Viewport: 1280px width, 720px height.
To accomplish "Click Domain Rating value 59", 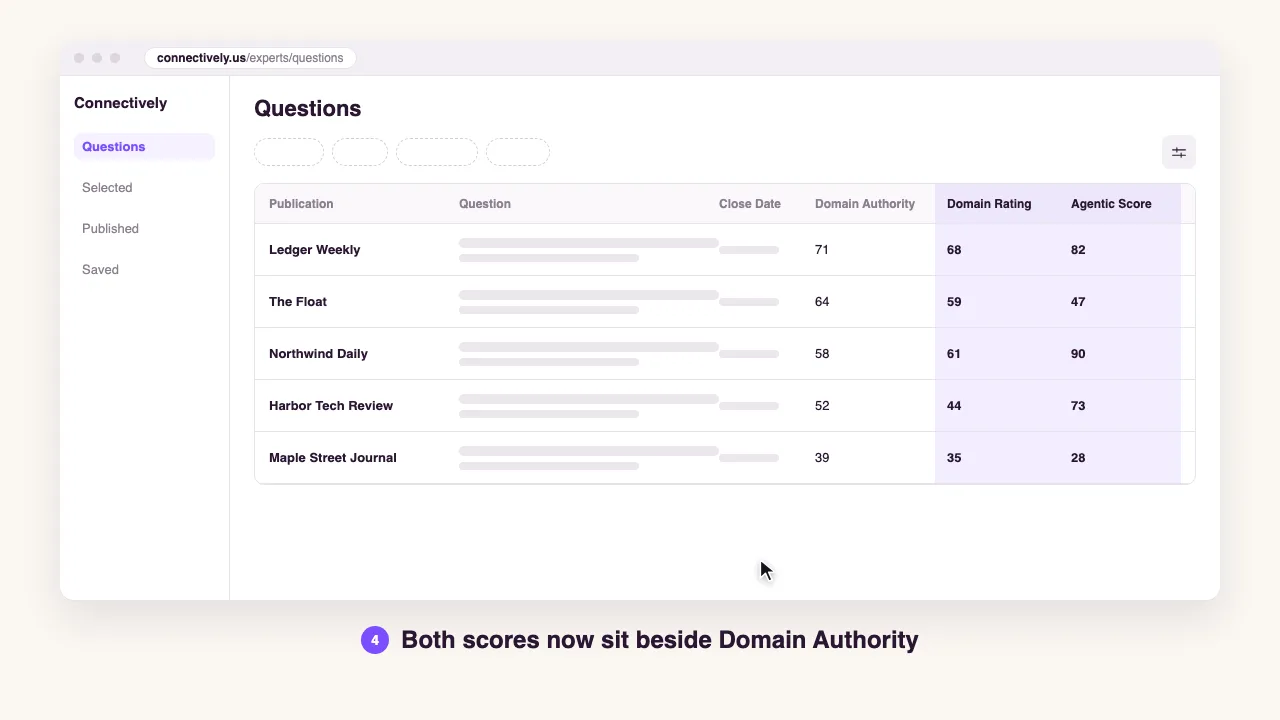I will pos(954,302).
